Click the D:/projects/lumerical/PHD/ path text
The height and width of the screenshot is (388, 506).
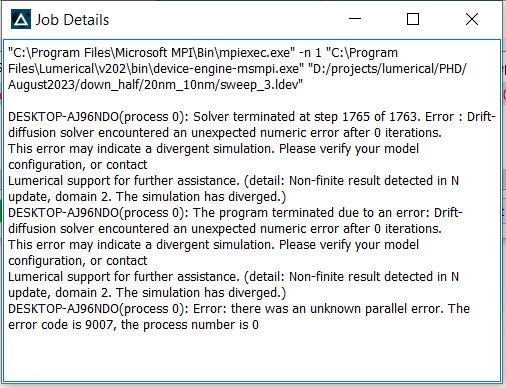[x=387, y=69]
